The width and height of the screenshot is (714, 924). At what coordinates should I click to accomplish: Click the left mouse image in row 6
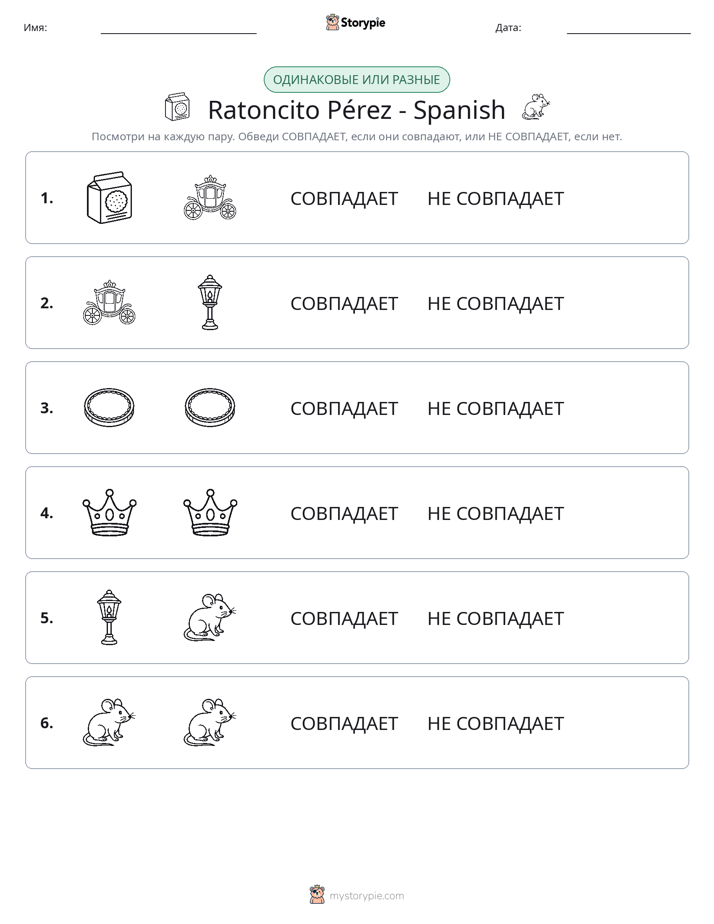(x=109, y=722)
